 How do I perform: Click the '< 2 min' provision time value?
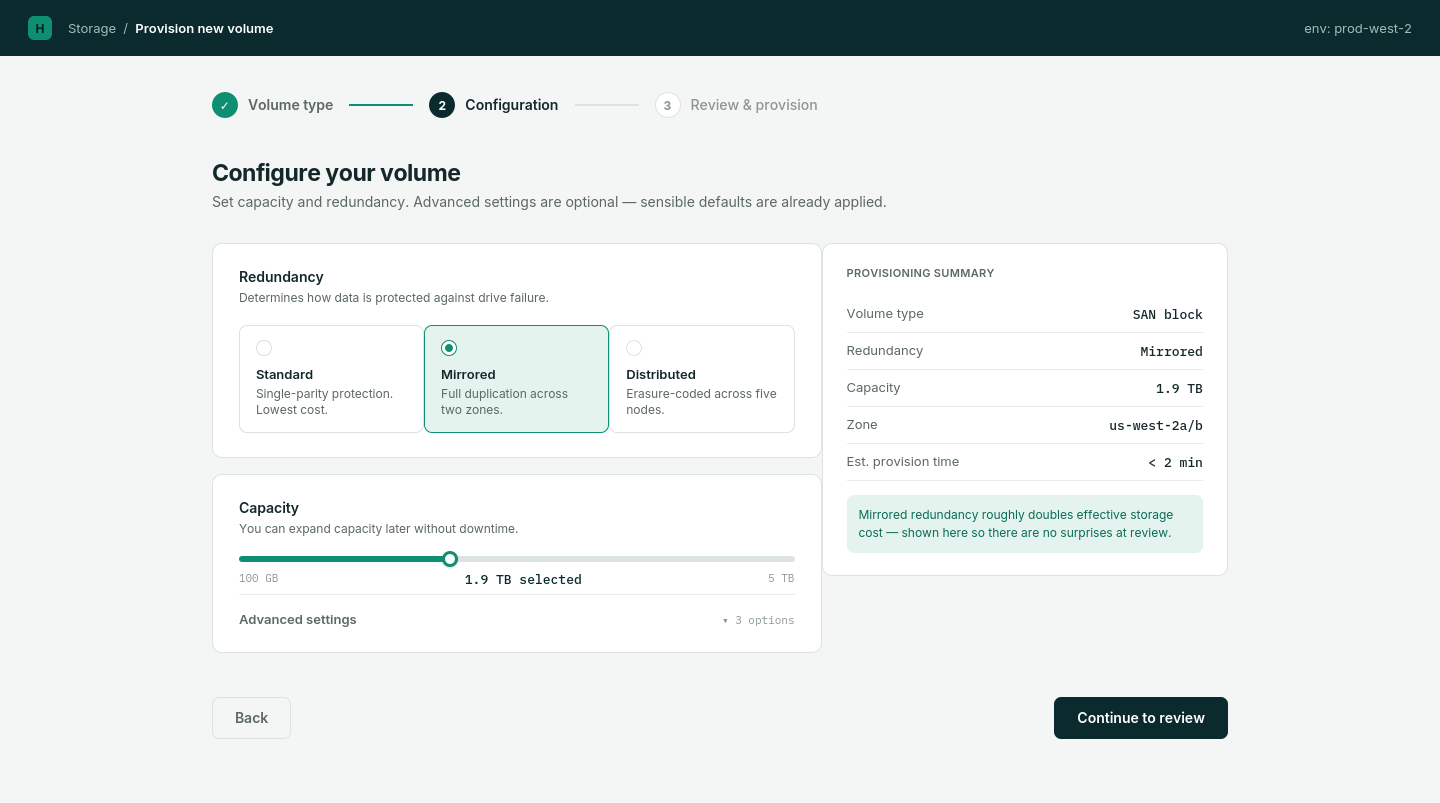click(x=1175, y=462)
